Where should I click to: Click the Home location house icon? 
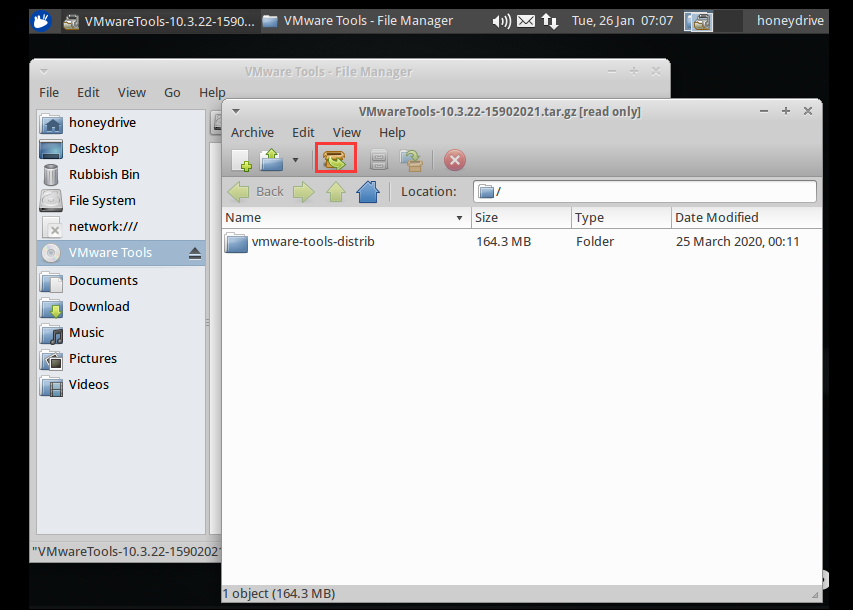click(368, 192)
